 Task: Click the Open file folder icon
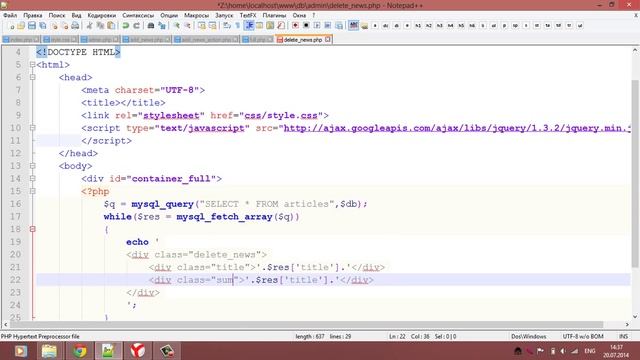21,26
